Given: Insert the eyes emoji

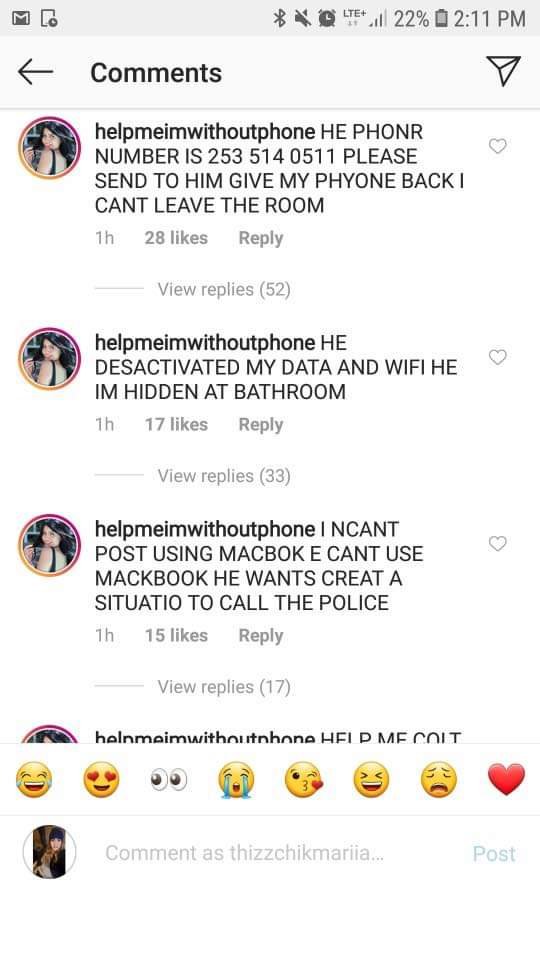Looking at the screenshot, I should pyautogui.click(x=169, y=780).
